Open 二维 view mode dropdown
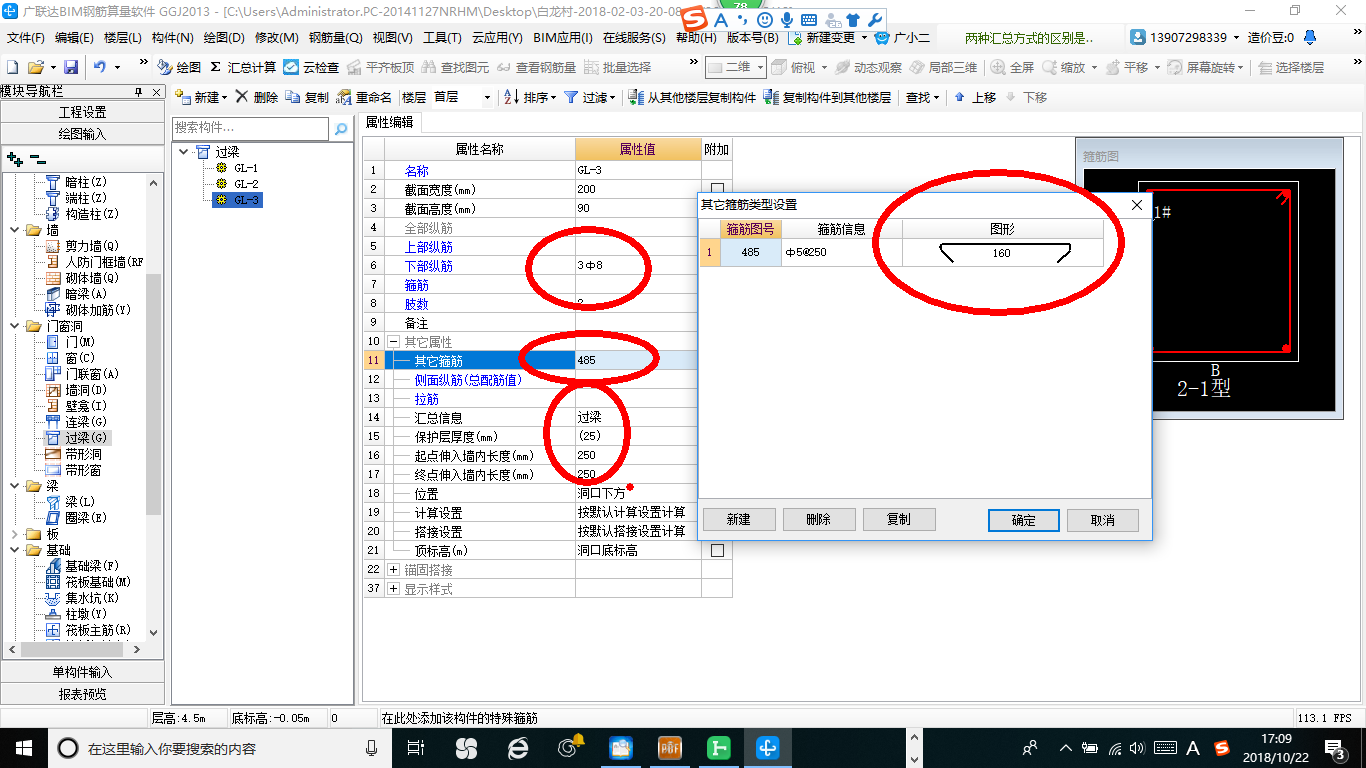Screen dimensions: 1366x768 pos(736,67)
